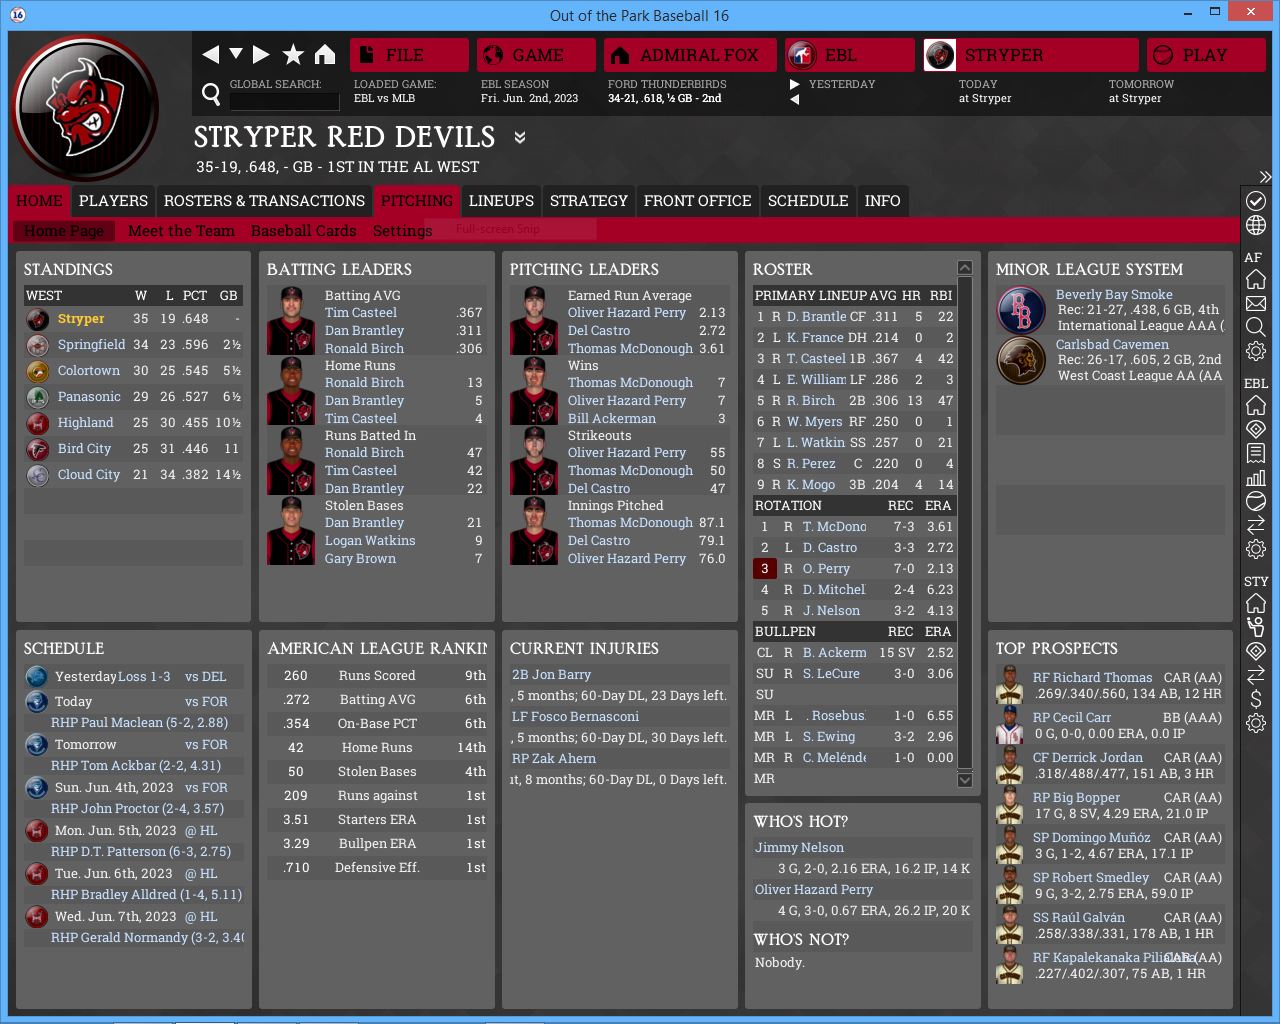Viewport: 1280px width, 1024px height.
Task: Go forward using the right navigation arrow
Action: (x=261, y=54)
